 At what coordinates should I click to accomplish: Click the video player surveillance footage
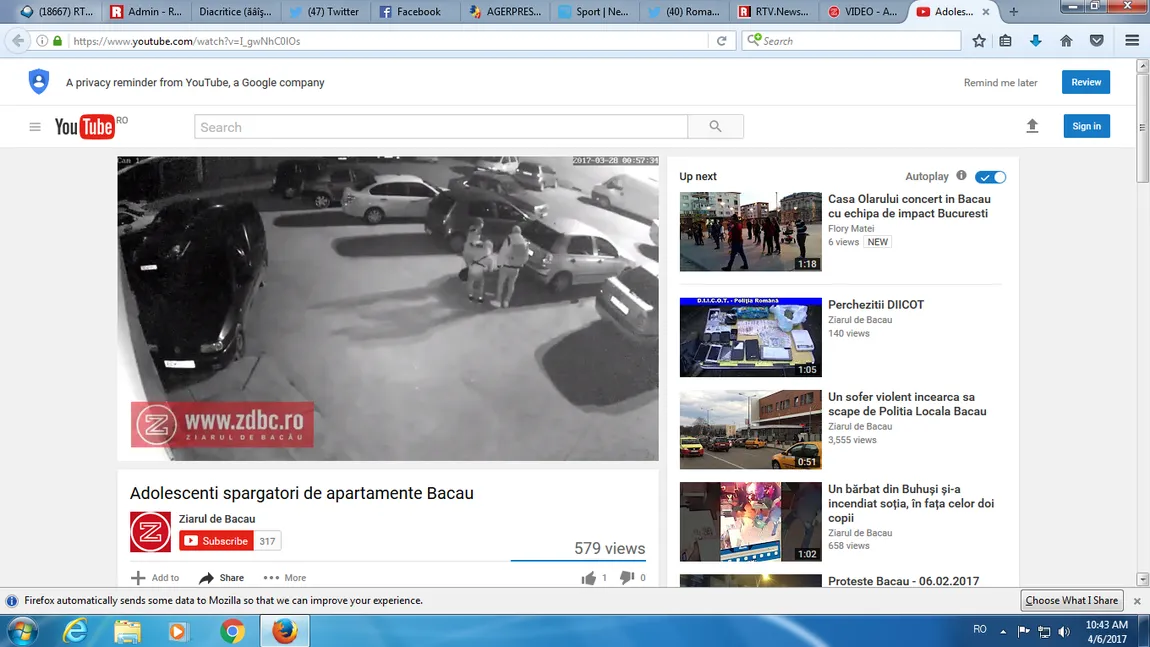(388, 308)
